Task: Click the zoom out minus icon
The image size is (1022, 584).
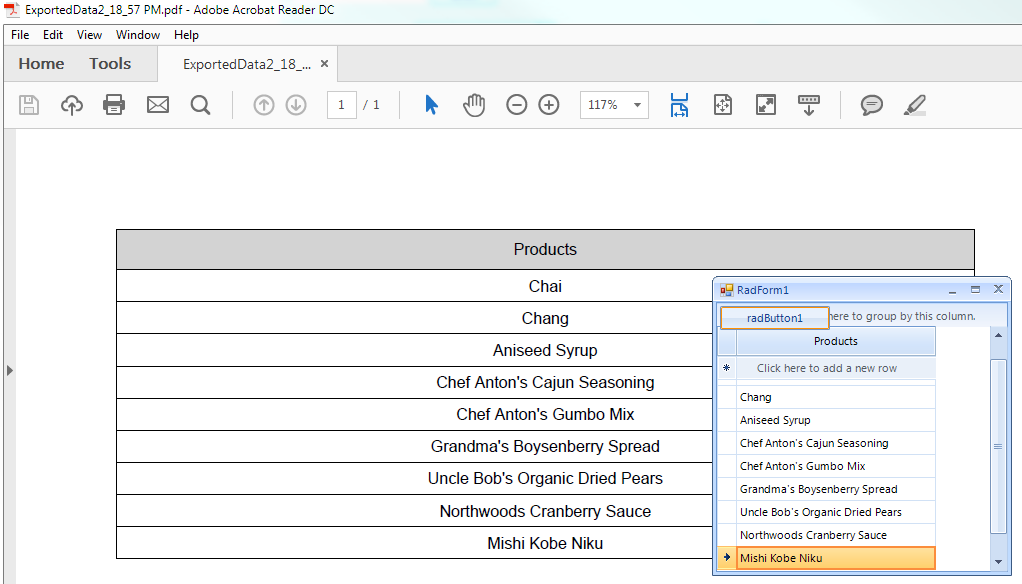Action: pyautogui.click(x=516, y=105)
